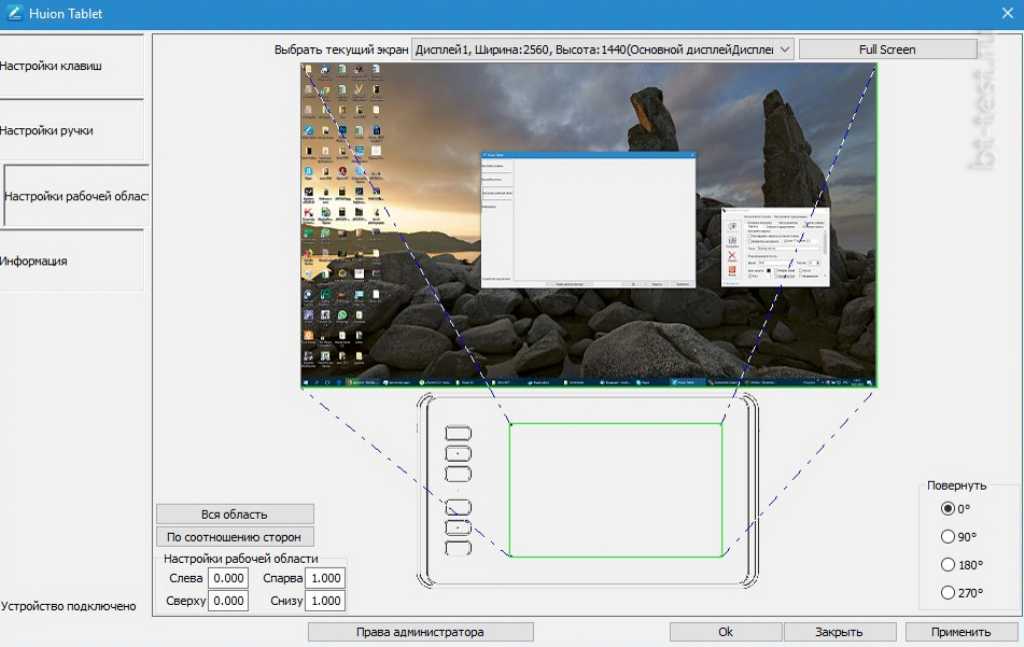Image resolution: width=1024 pixels, height=647 pixels.
Task: Select the 90° rotation option
Action: (948, 536)
